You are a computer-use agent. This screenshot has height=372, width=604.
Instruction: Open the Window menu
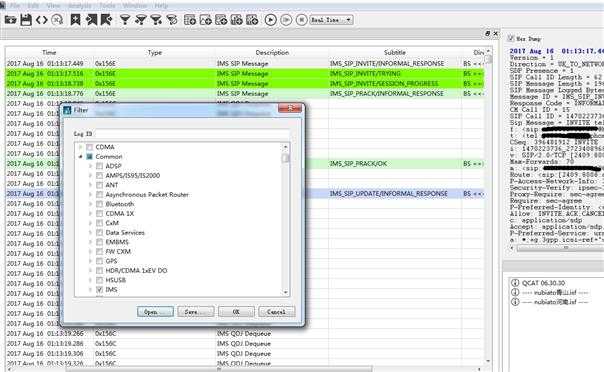pyautogui.click(x=134, y=5)
